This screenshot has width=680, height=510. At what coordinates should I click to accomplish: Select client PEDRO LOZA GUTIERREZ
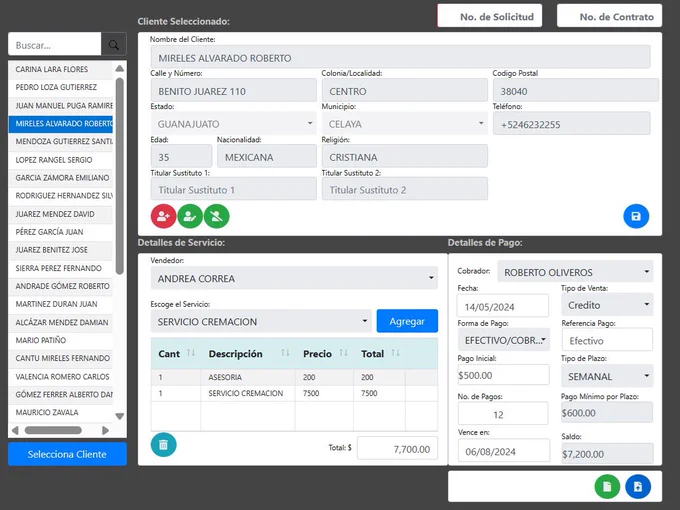60,87
